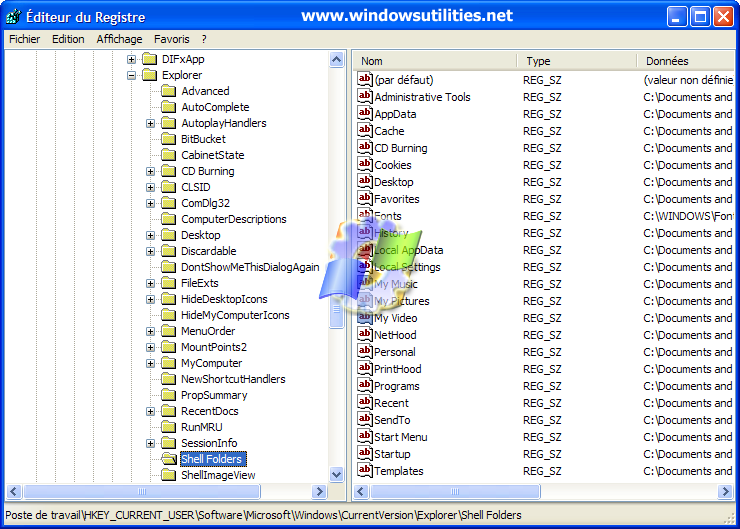
Task: Sort values by Type column header
Action: [x=577, y=61]
